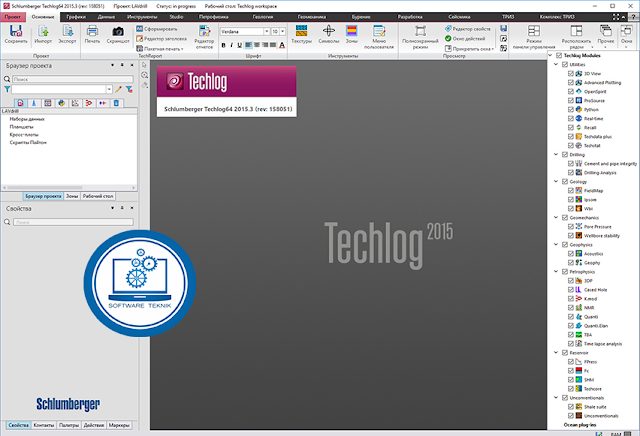
Task: Toggle underline font formatting
Action: (x=240, y=45)
